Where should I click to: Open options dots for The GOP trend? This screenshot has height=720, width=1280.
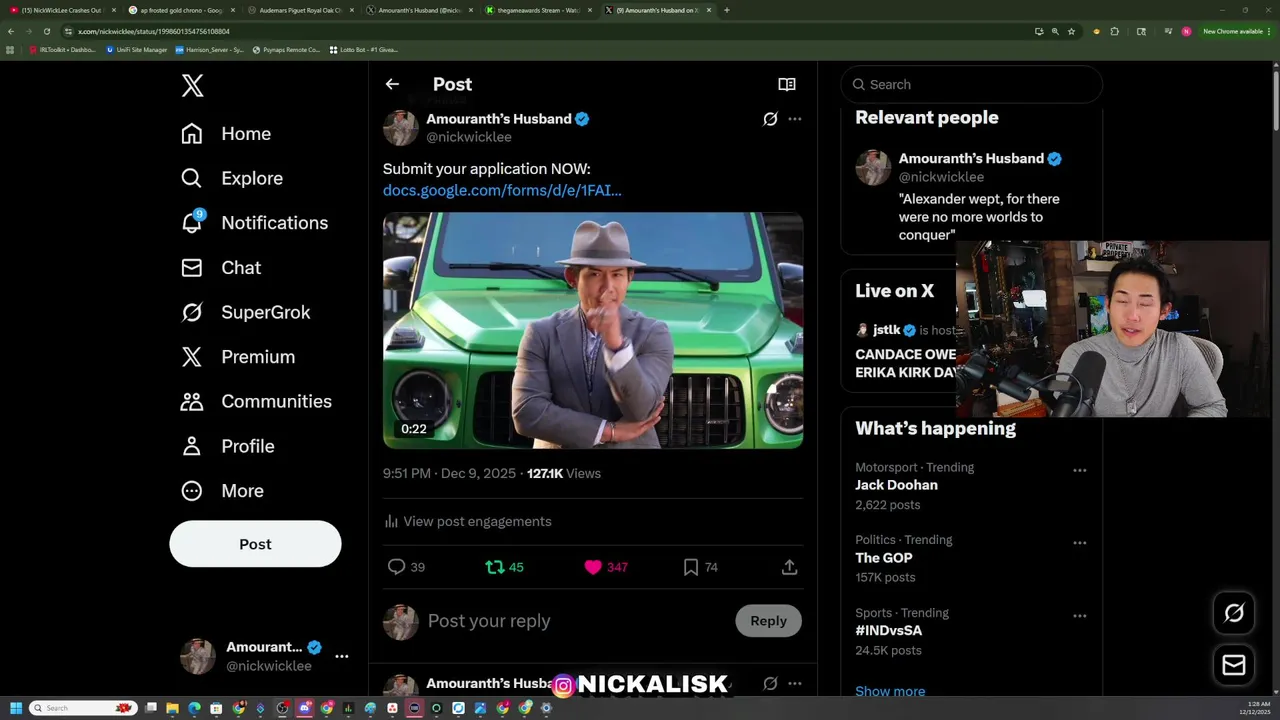(1080, 543)
